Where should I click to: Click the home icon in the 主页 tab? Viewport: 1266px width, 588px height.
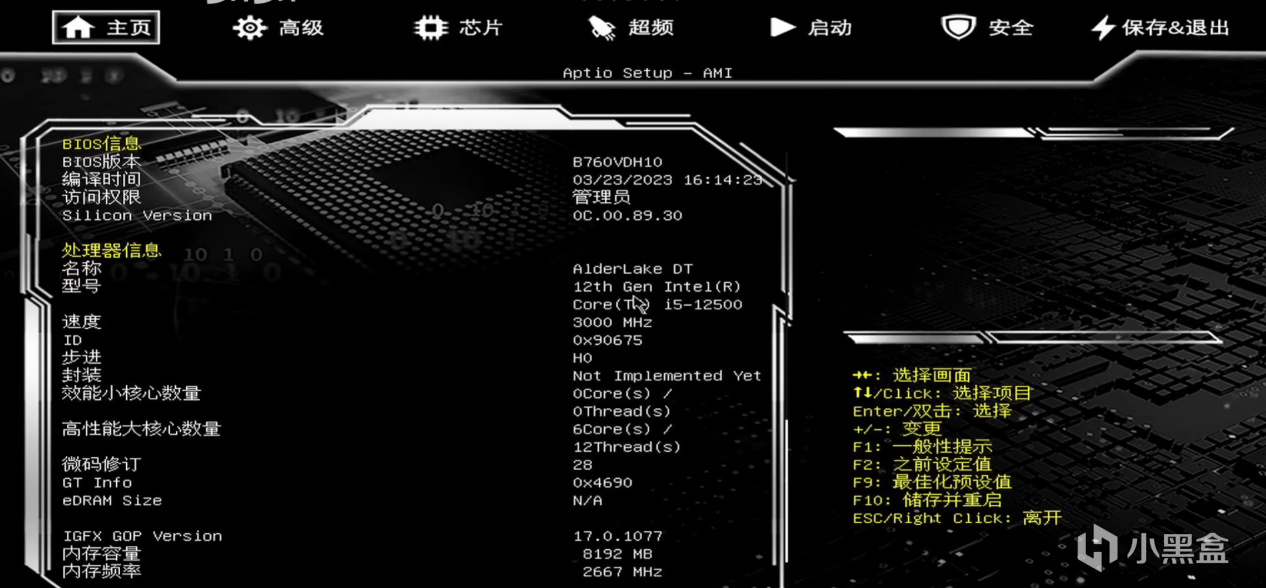[x=77, y=27]
